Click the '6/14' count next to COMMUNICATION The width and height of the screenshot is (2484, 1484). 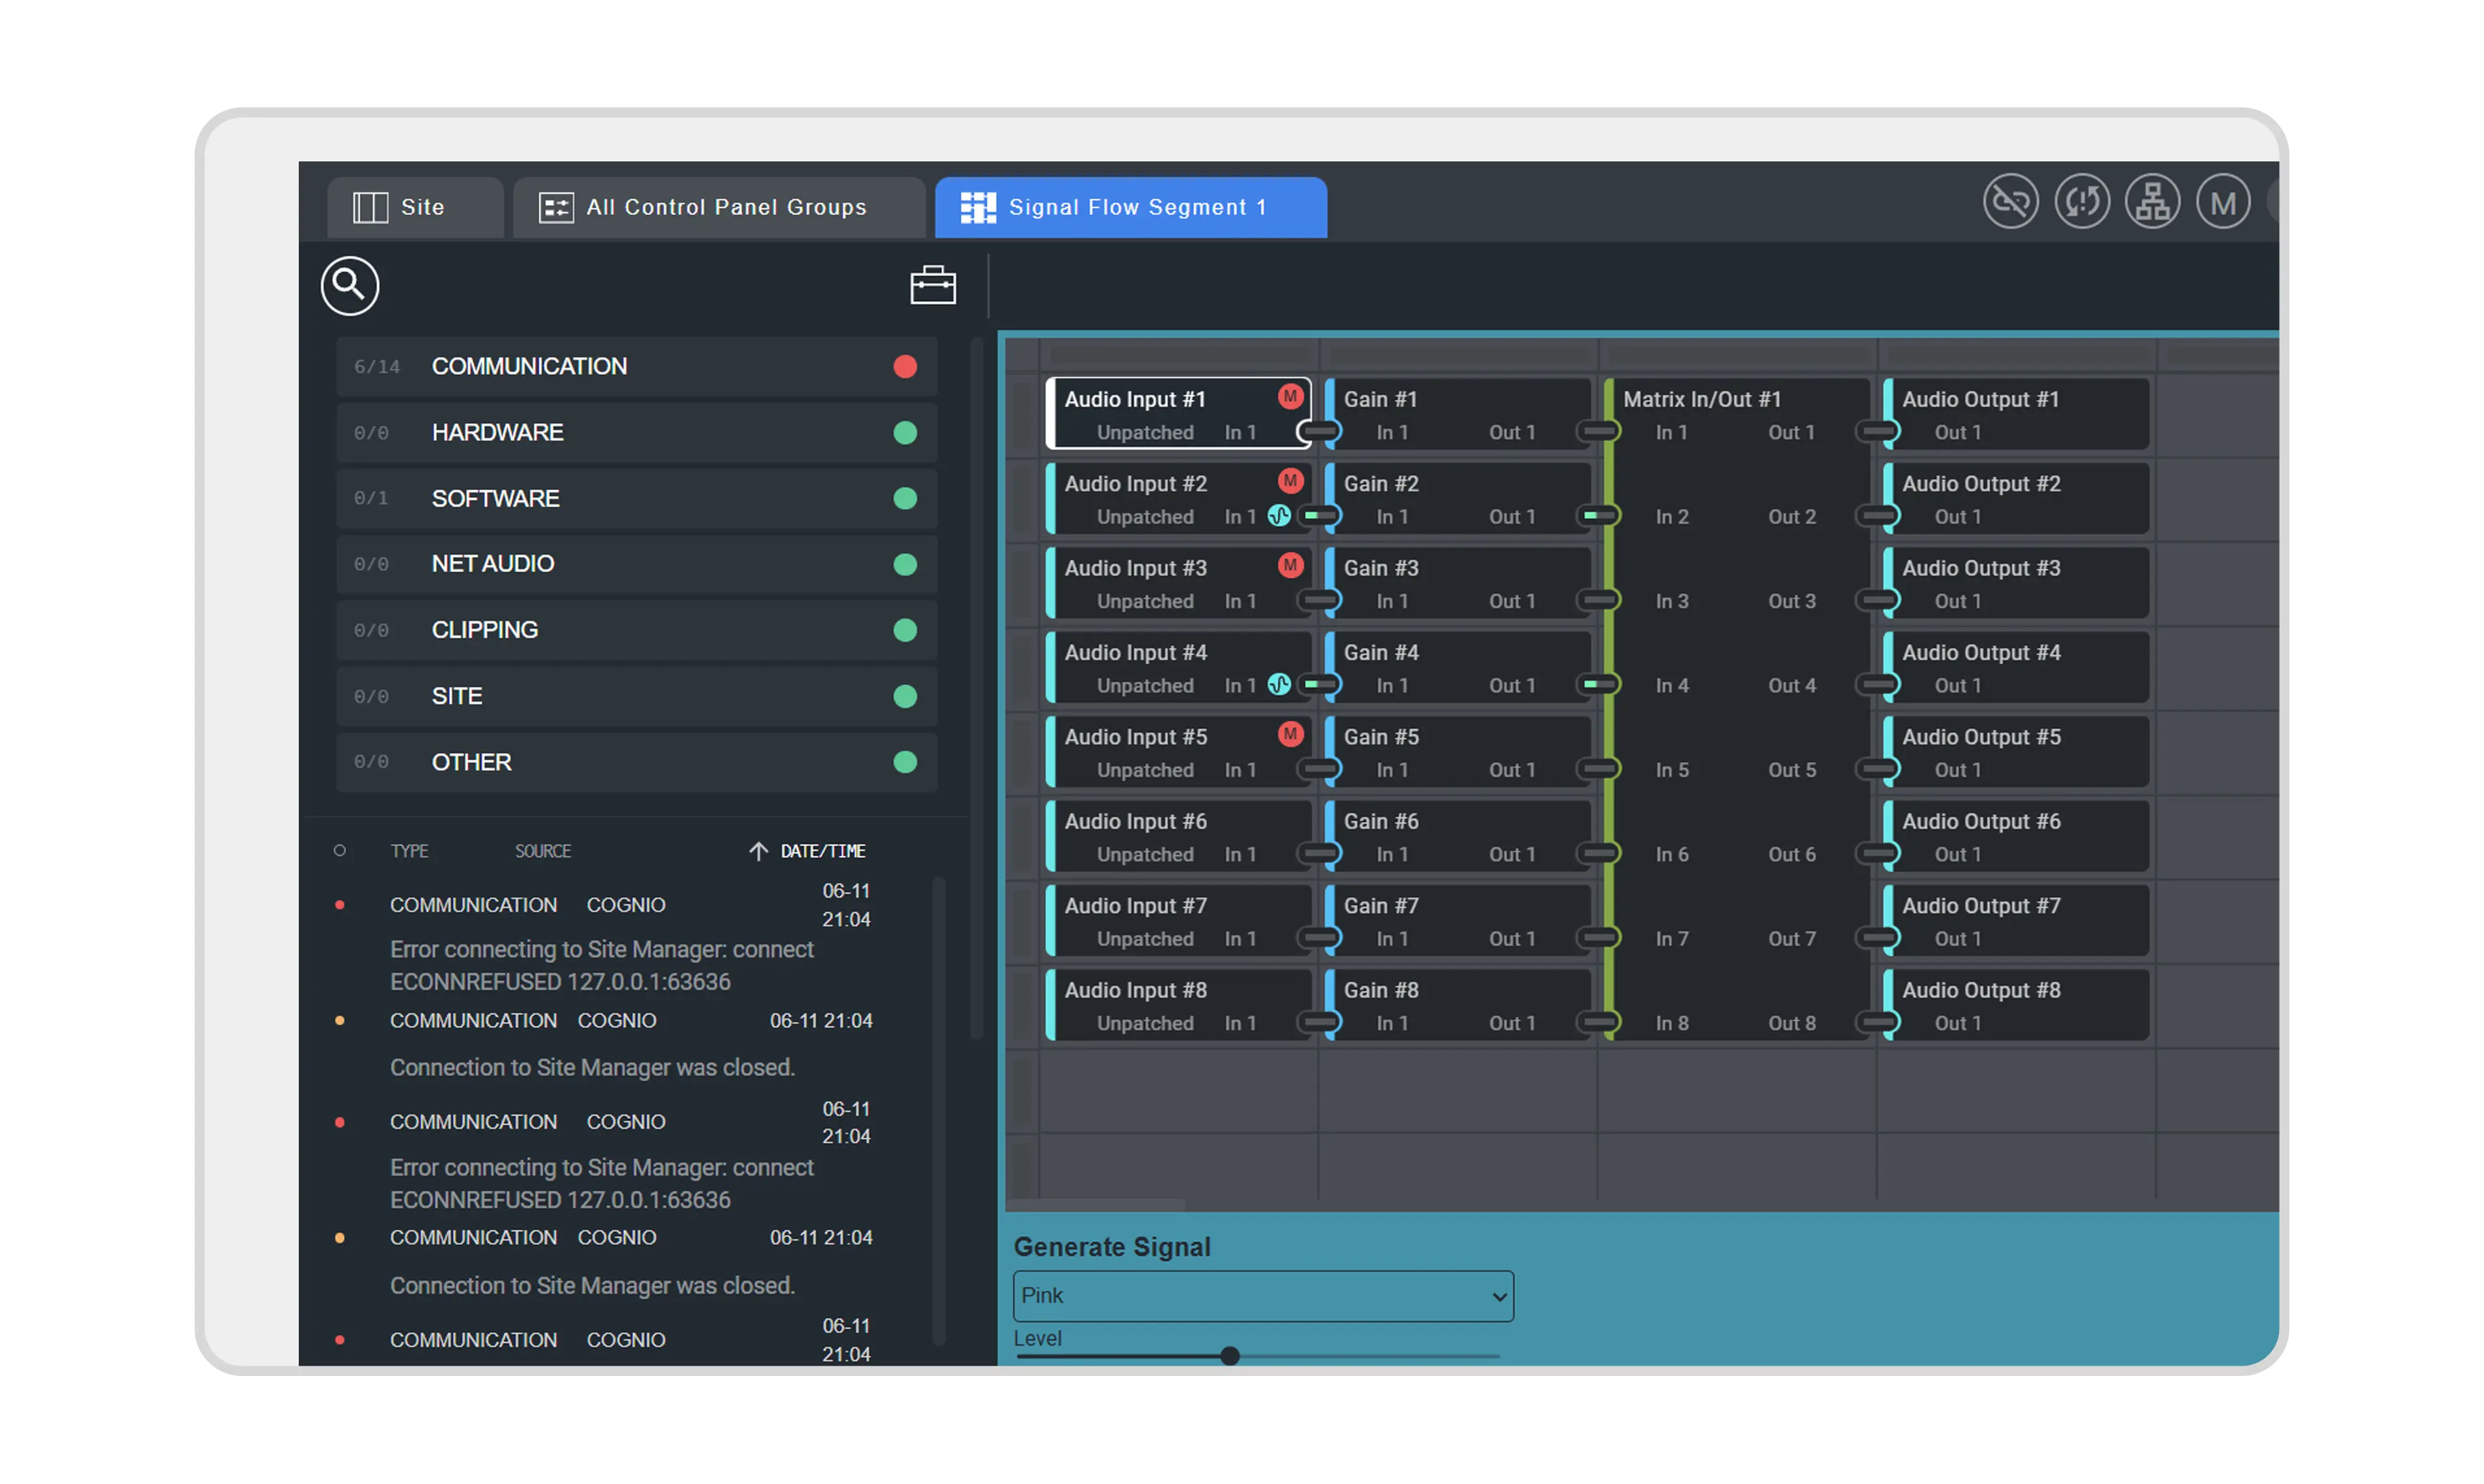point(376,367)
